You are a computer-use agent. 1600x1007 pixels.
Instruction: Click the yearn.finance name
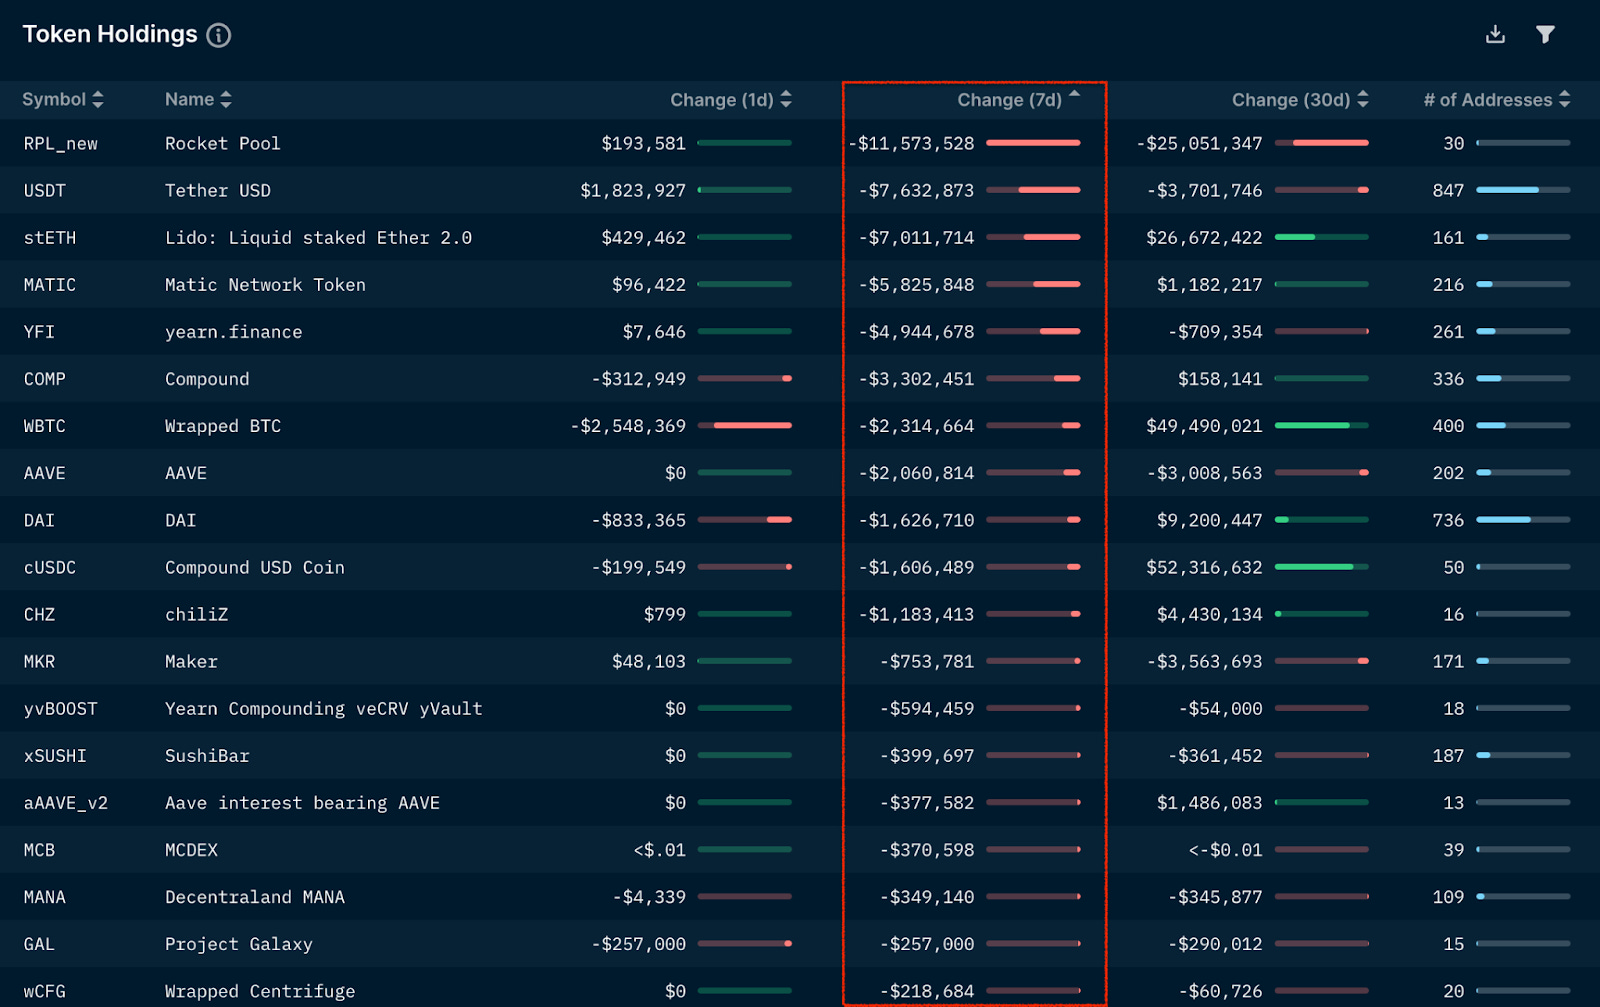tap(233, 332)
